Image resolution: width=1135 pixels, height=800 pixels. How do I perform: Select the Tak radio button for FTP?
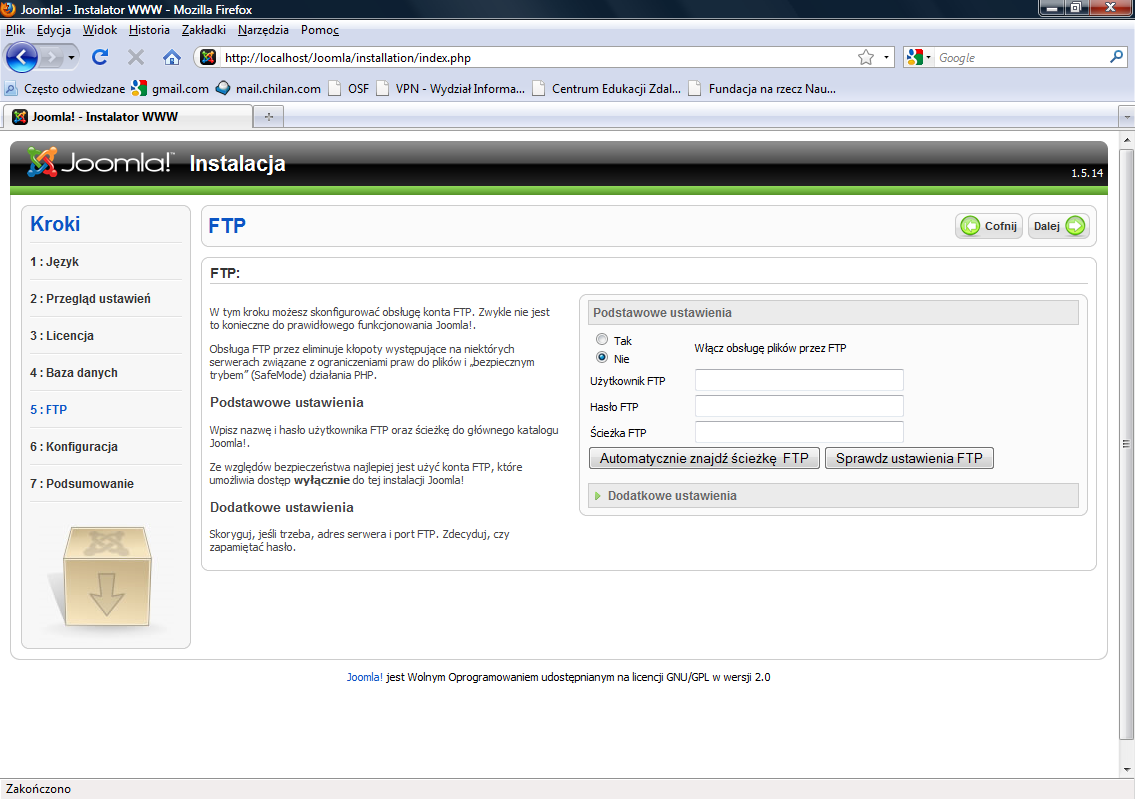602,339
